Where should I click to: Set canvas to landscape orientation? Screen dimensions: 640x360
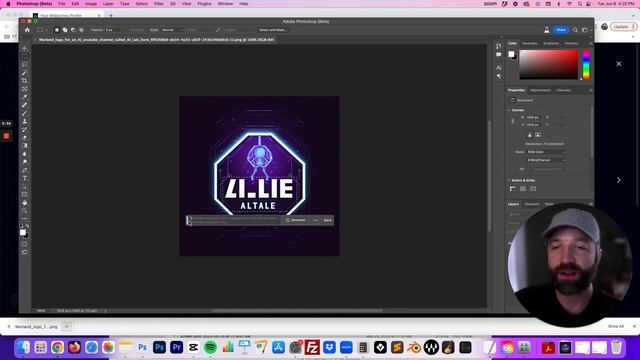tap(538, 135)
